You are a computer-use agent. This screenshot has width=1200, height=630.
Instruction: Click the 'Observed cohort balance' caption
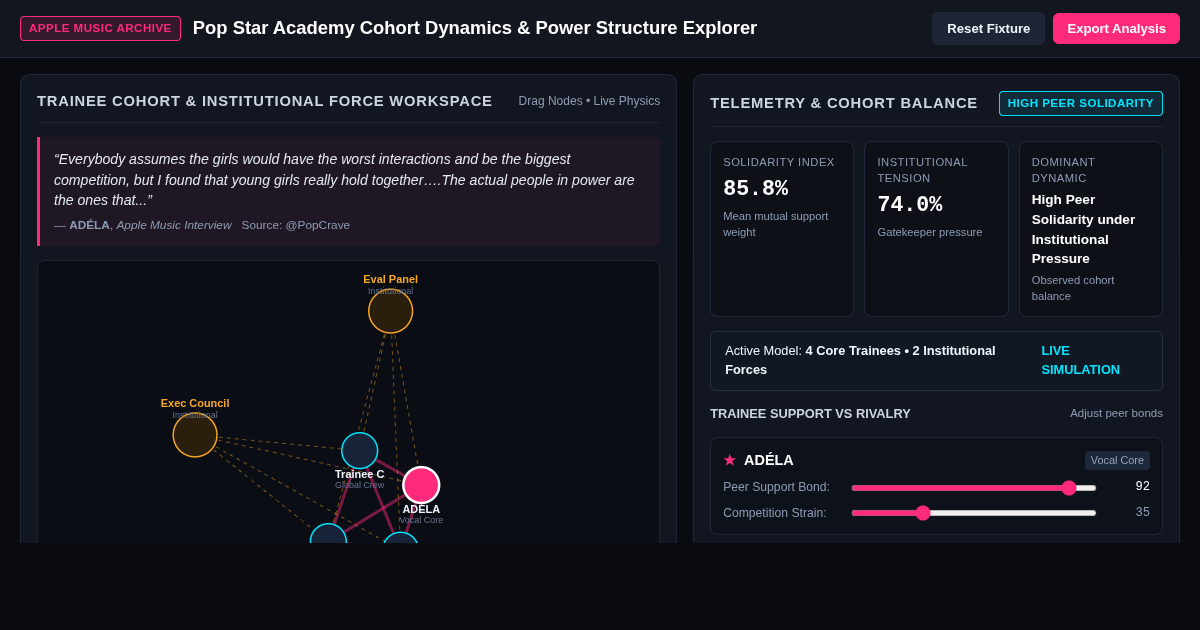[1073, 288]
